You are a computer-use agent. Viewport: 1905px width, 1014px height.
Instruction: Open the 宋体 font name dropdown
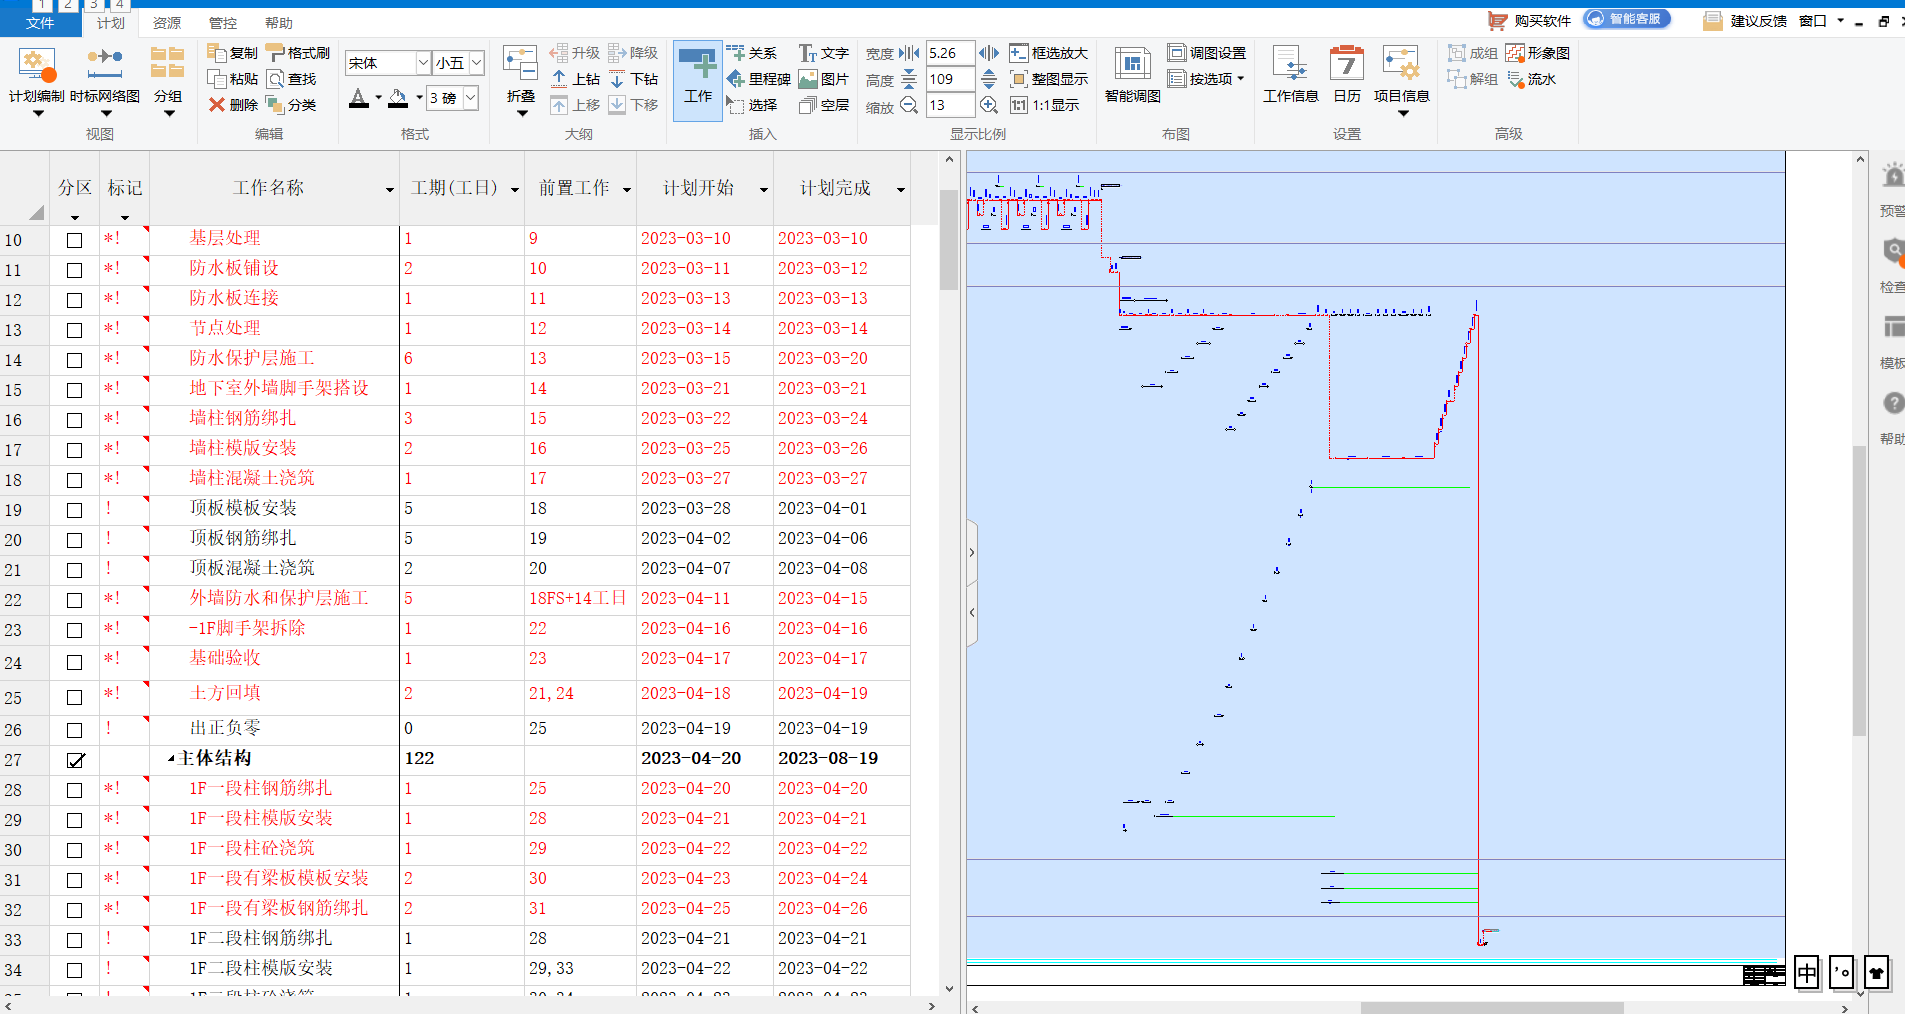[423, 63]
